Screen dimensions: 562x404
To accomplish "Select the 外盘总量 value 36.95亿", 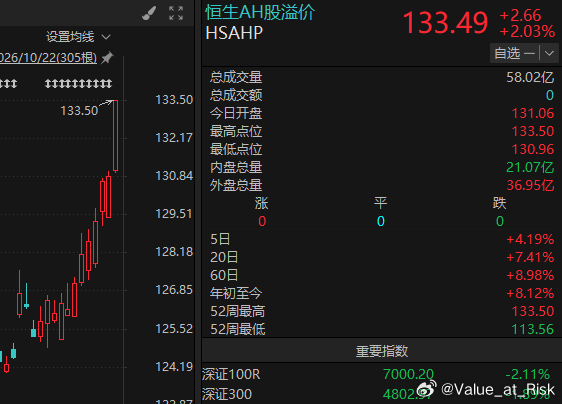I will point(530,185).
